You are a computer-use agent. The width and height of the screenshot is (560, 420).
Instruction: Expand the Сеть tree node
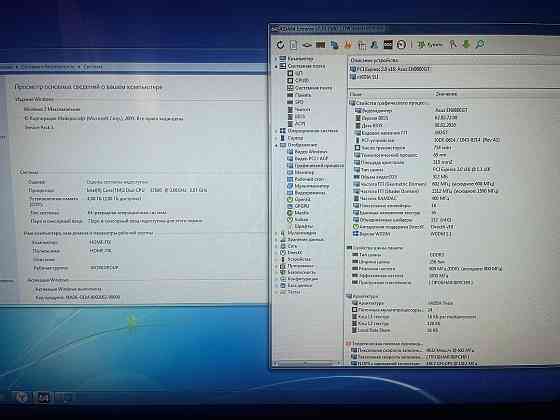pyautogui.click(x=276, y=246)
